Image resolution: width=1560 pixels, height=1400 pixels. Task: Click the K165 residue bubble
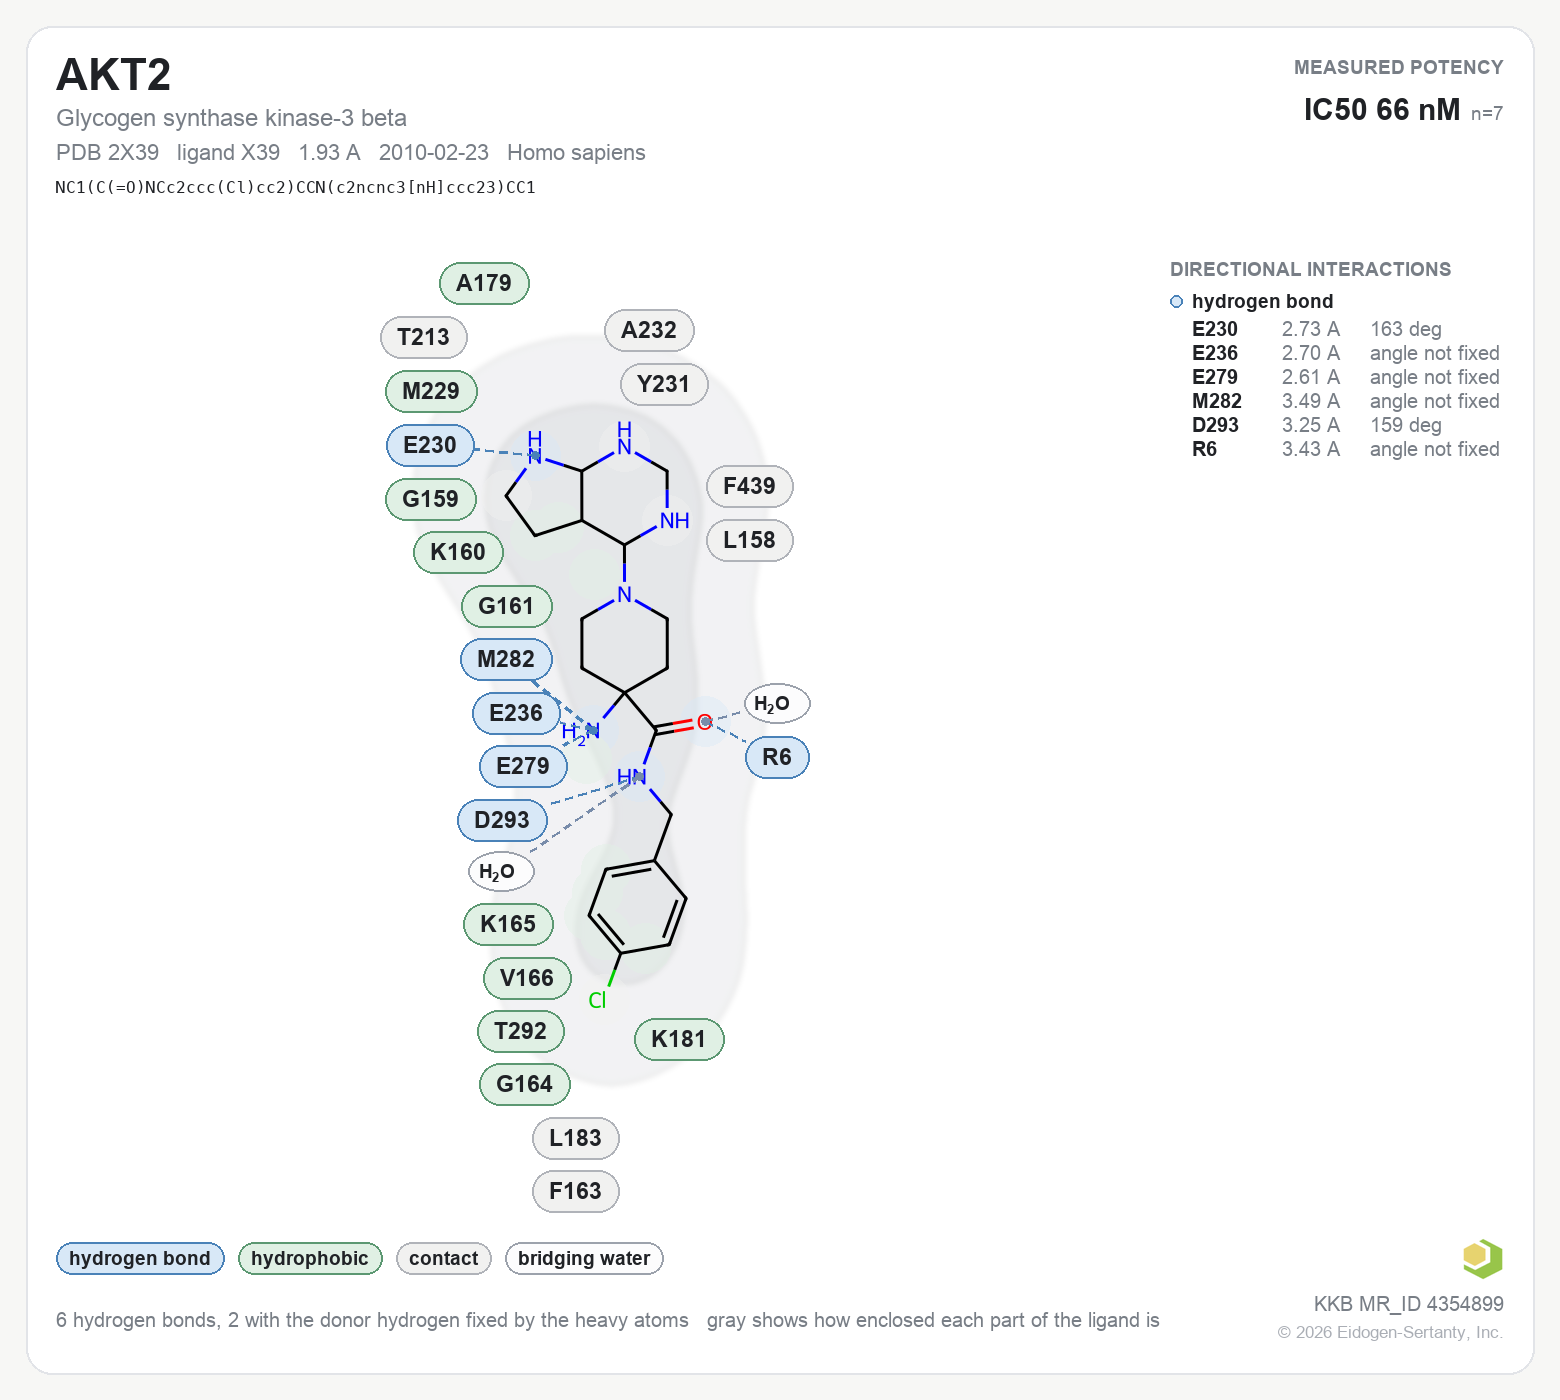point(508,924)
